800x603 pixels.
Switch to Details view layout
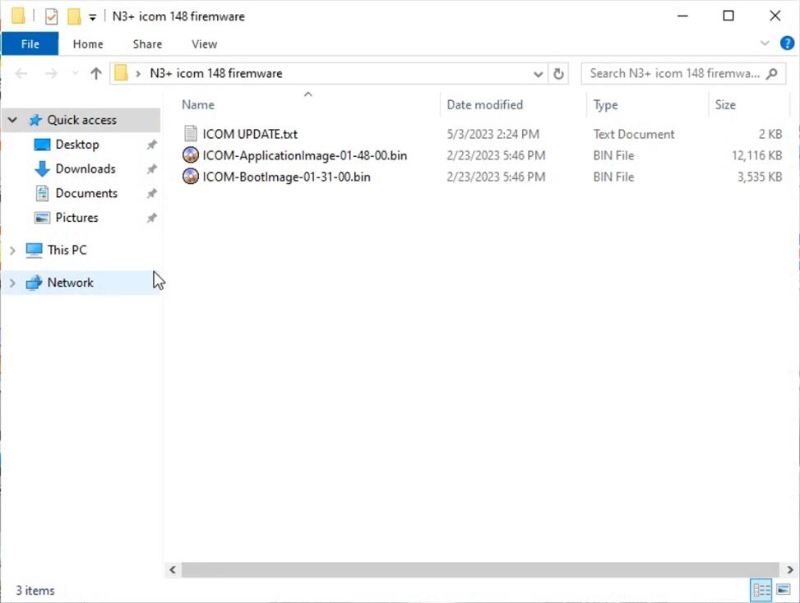(761, 590)
